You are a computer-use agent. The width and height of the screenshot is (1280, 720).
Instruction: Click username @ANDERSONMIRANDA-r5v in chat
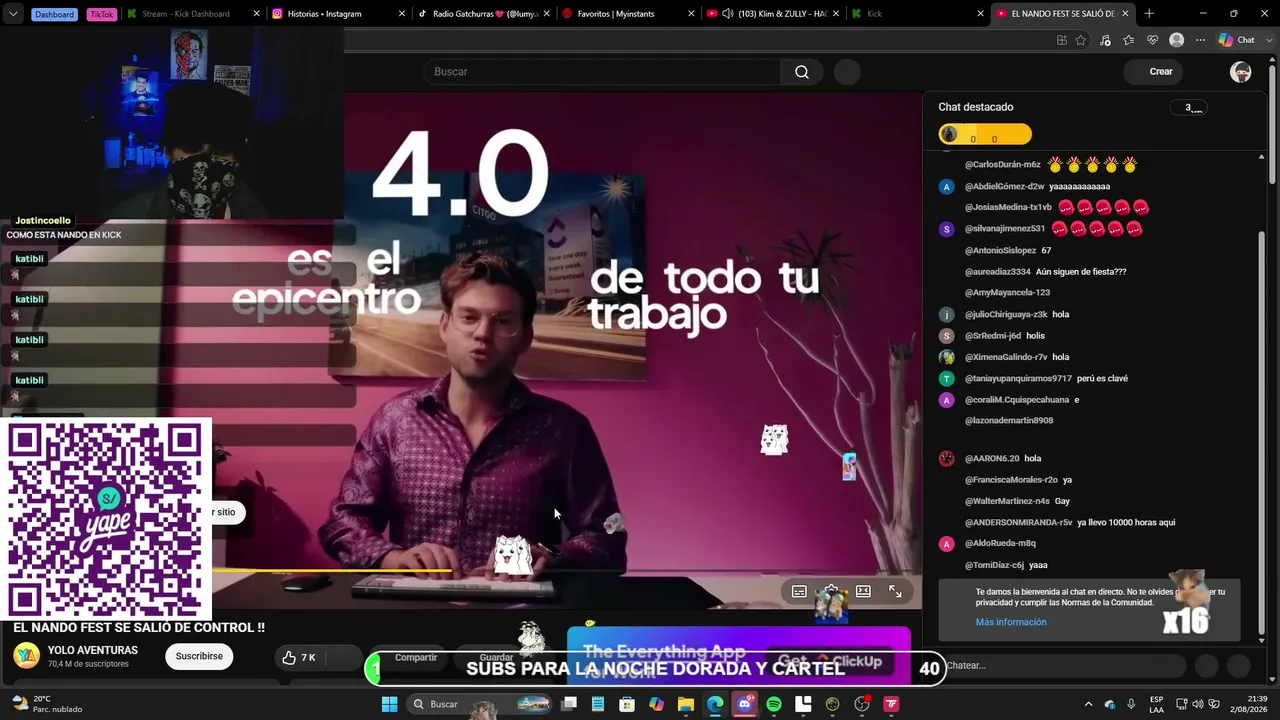click(x=1018, y=523)
